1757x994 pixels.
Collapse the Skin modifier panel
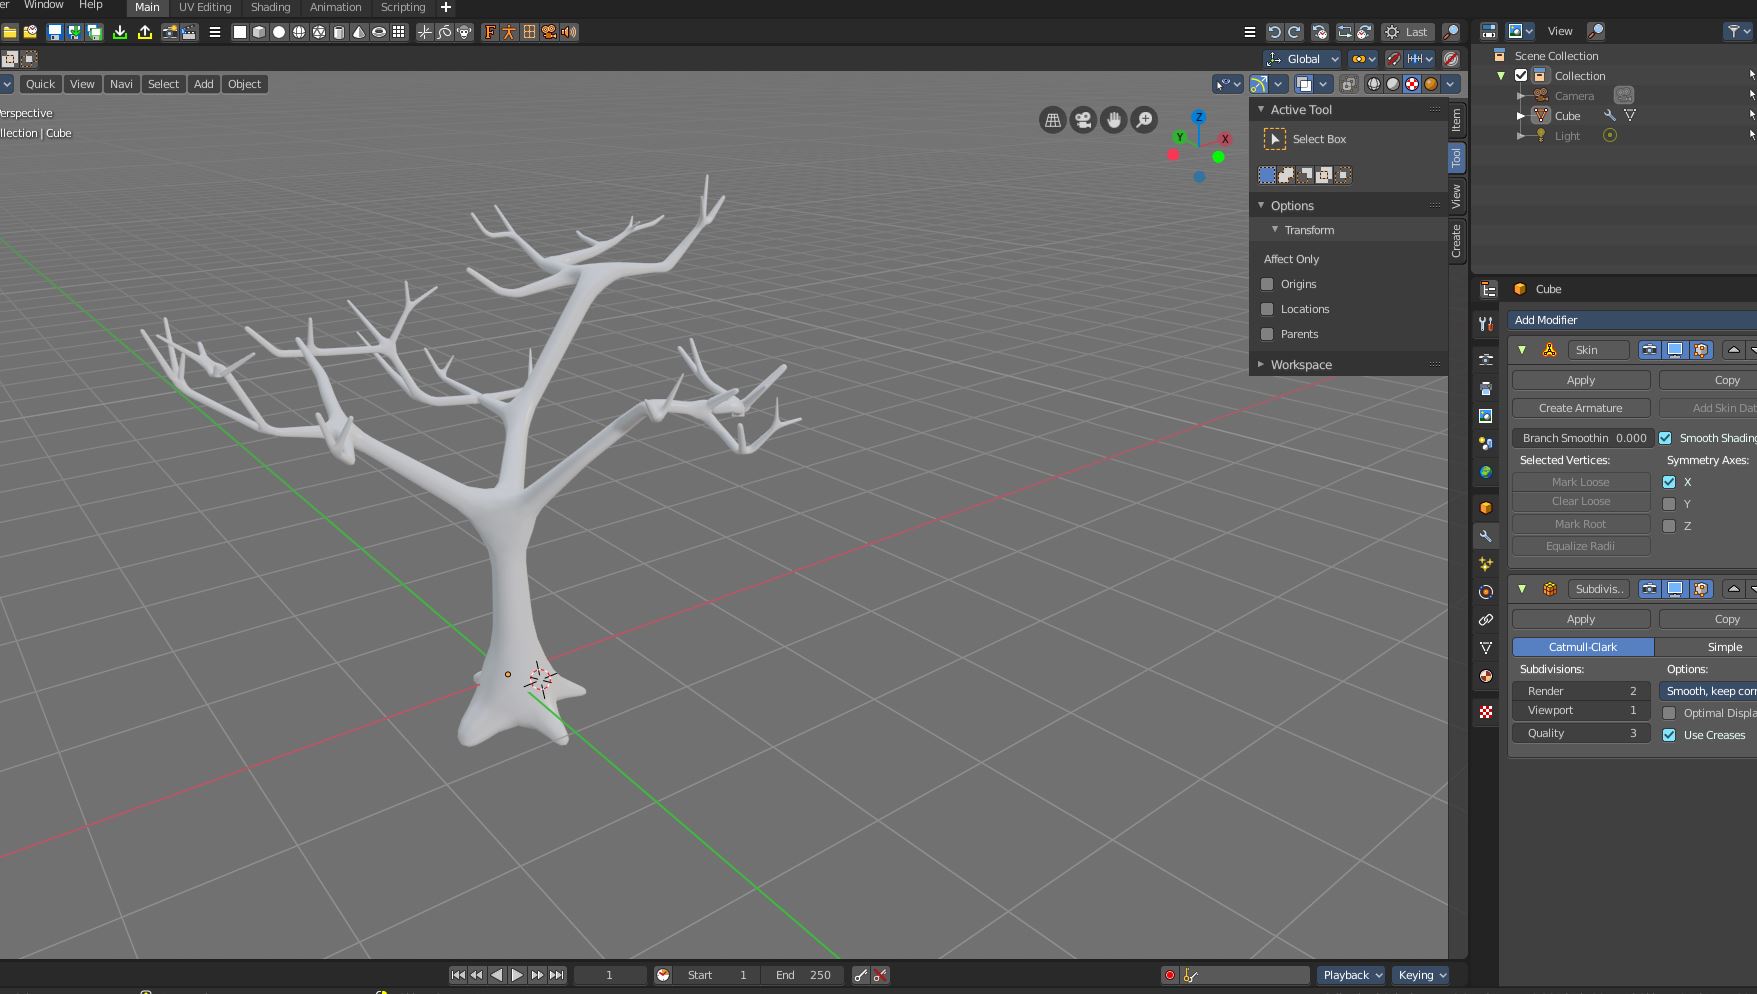[x=1522, y=350]
